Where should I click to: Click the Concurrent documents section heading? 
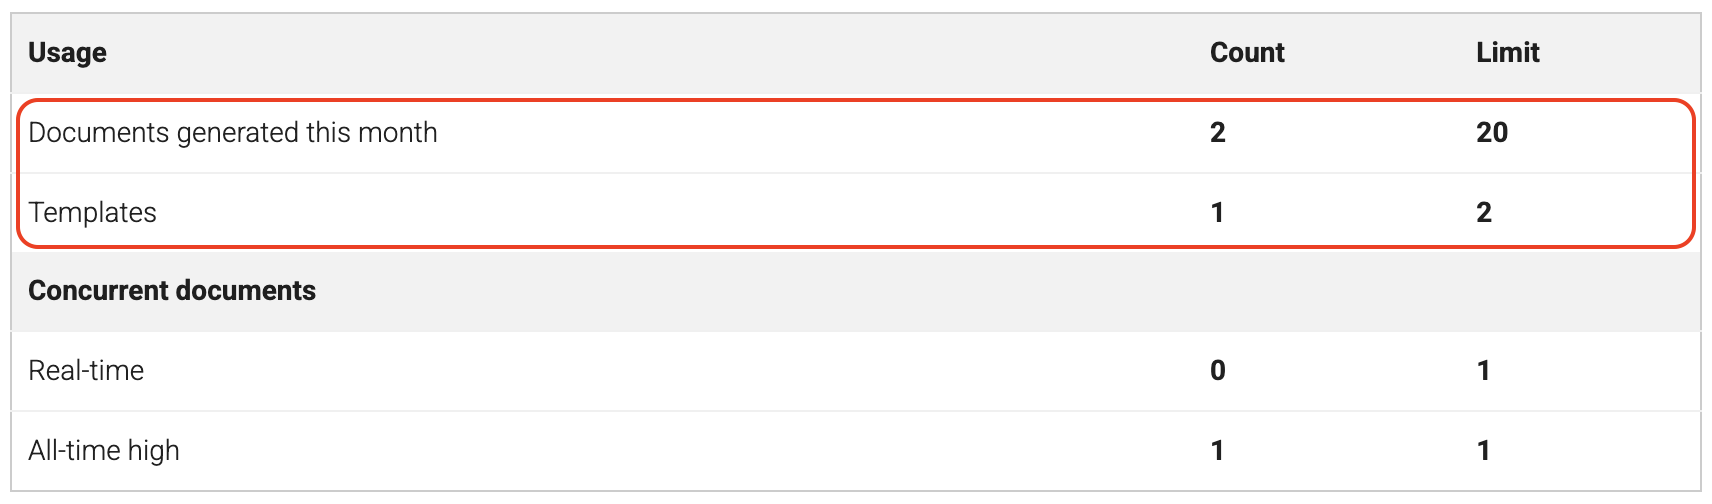tap(172, 291)
